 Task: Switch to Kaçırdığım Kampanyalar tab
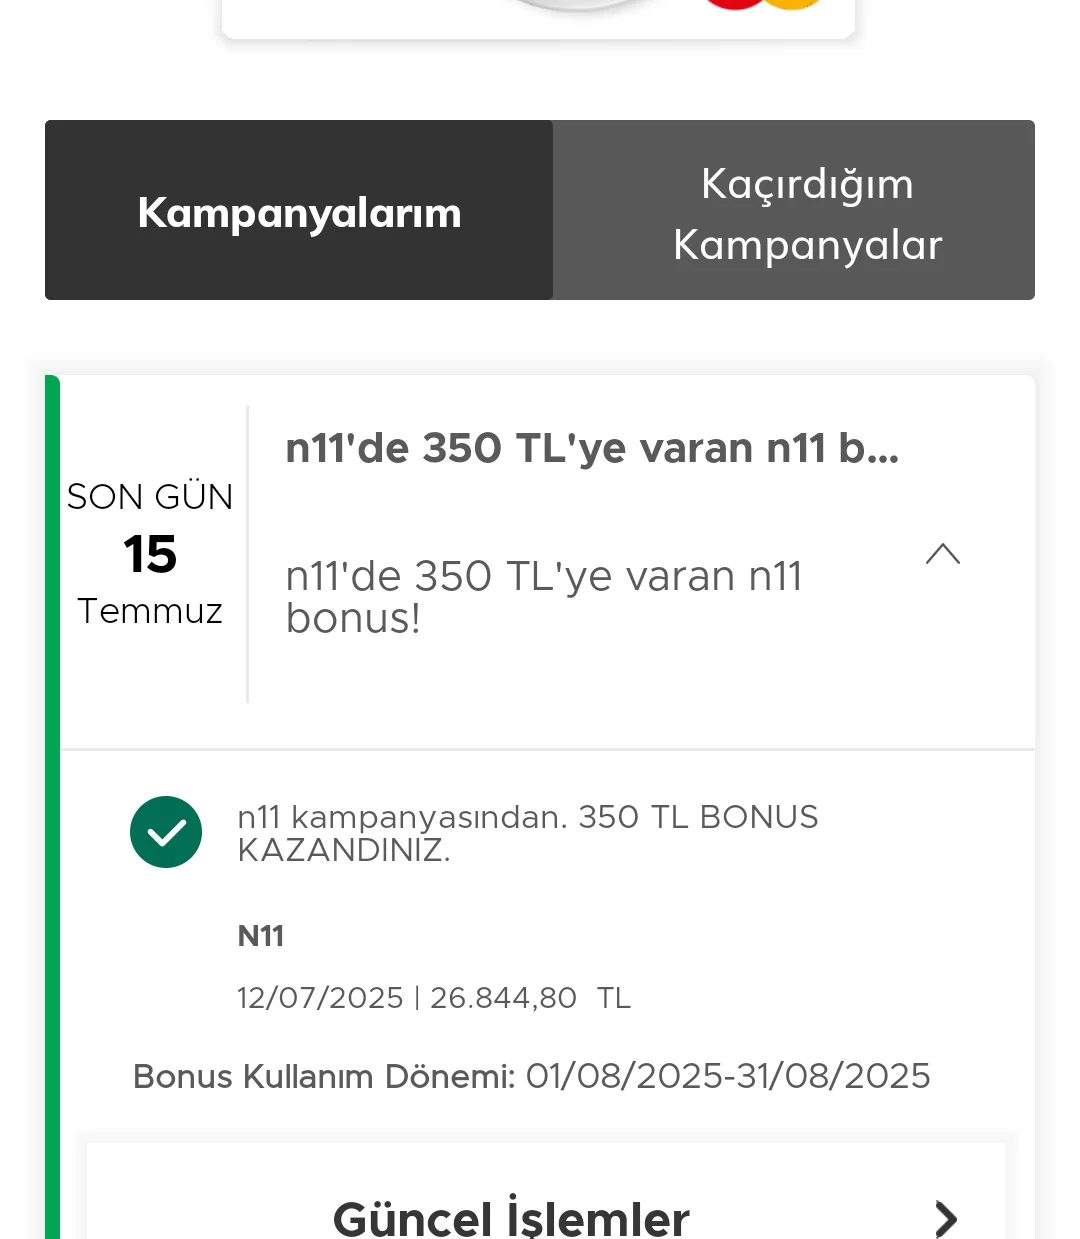click(807, 213)
